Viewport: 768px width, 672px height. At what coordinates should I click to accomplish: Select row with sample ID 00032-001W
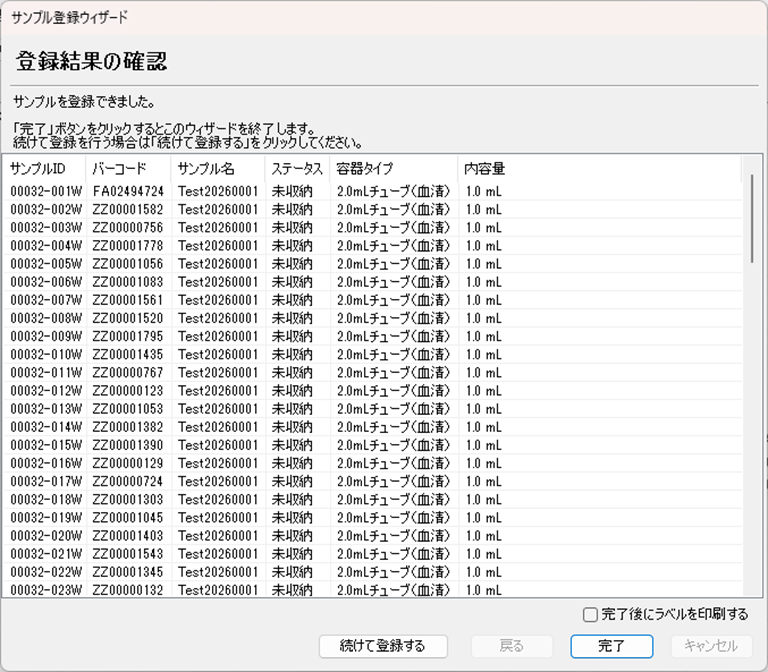[x=45, y=191]
